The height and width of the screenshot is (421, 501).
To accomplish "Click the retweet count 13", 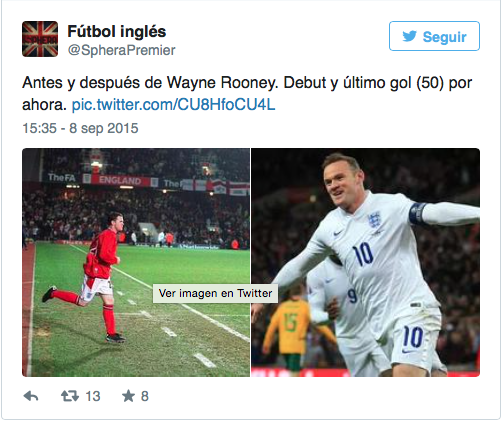I will (93, 396).
